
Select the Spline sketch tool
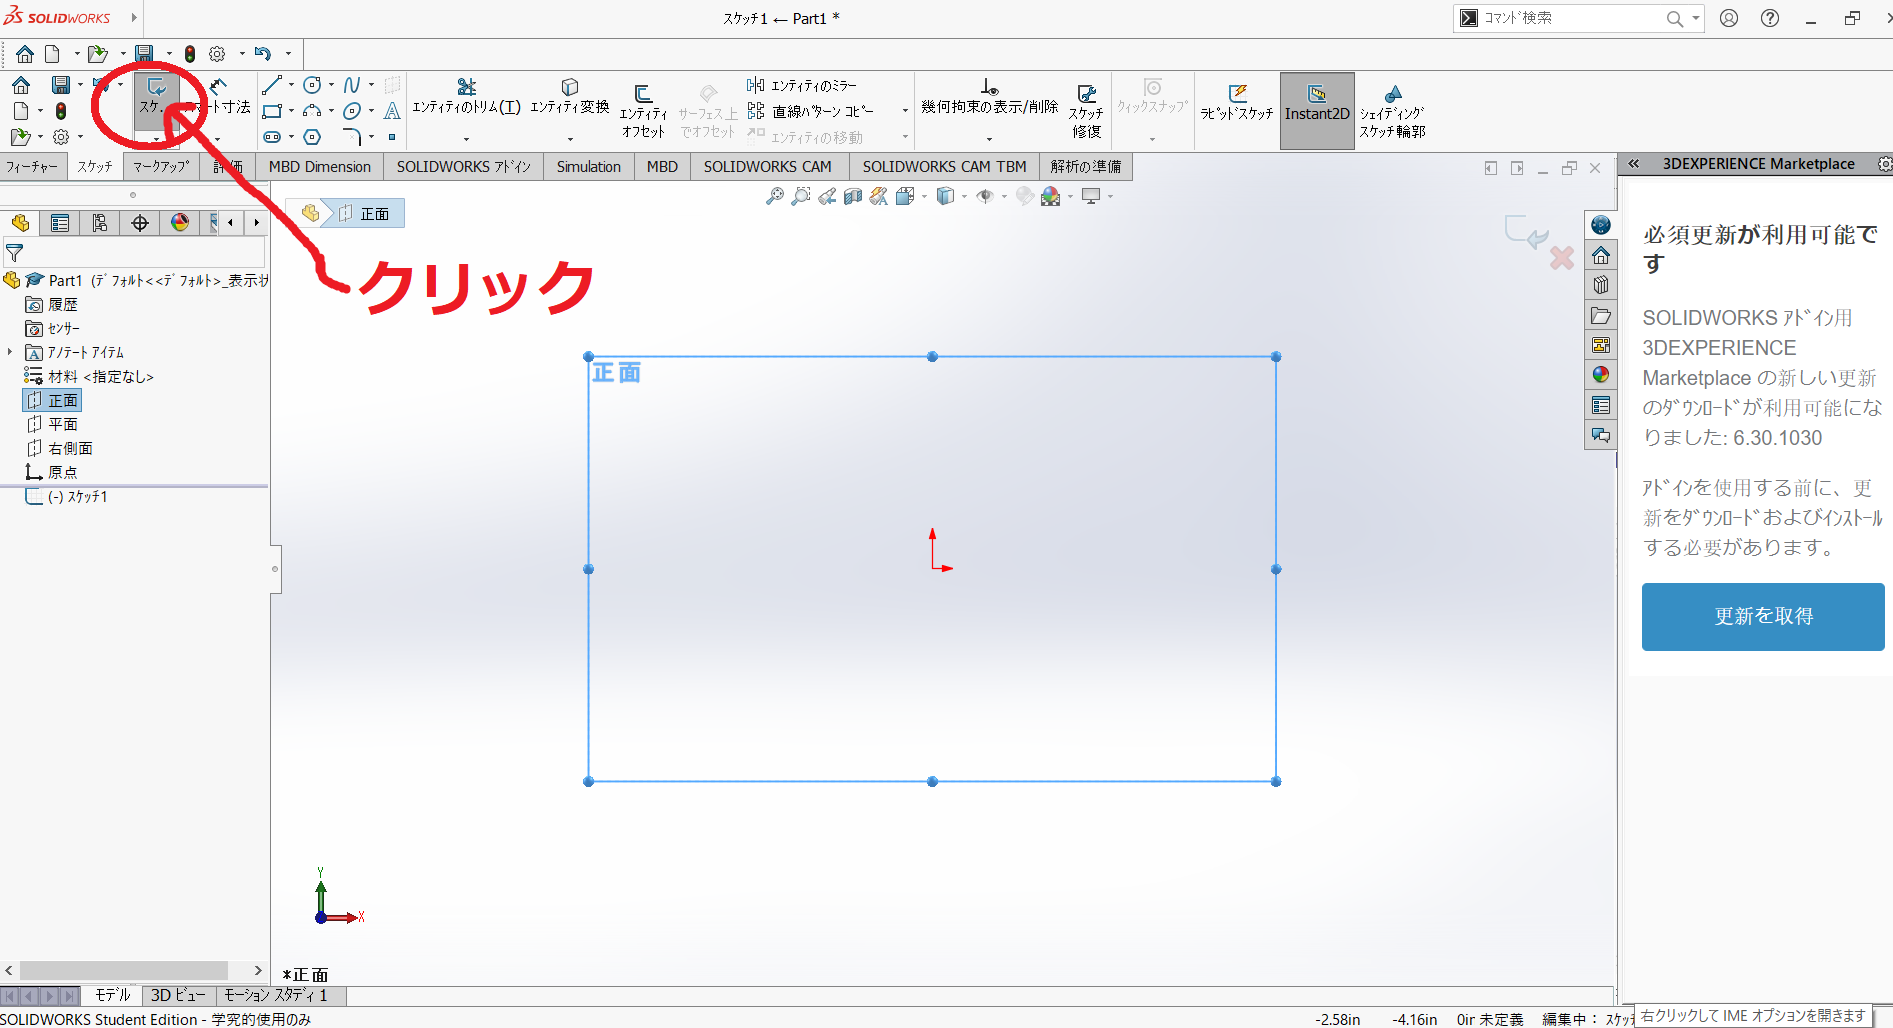[351, 85]
